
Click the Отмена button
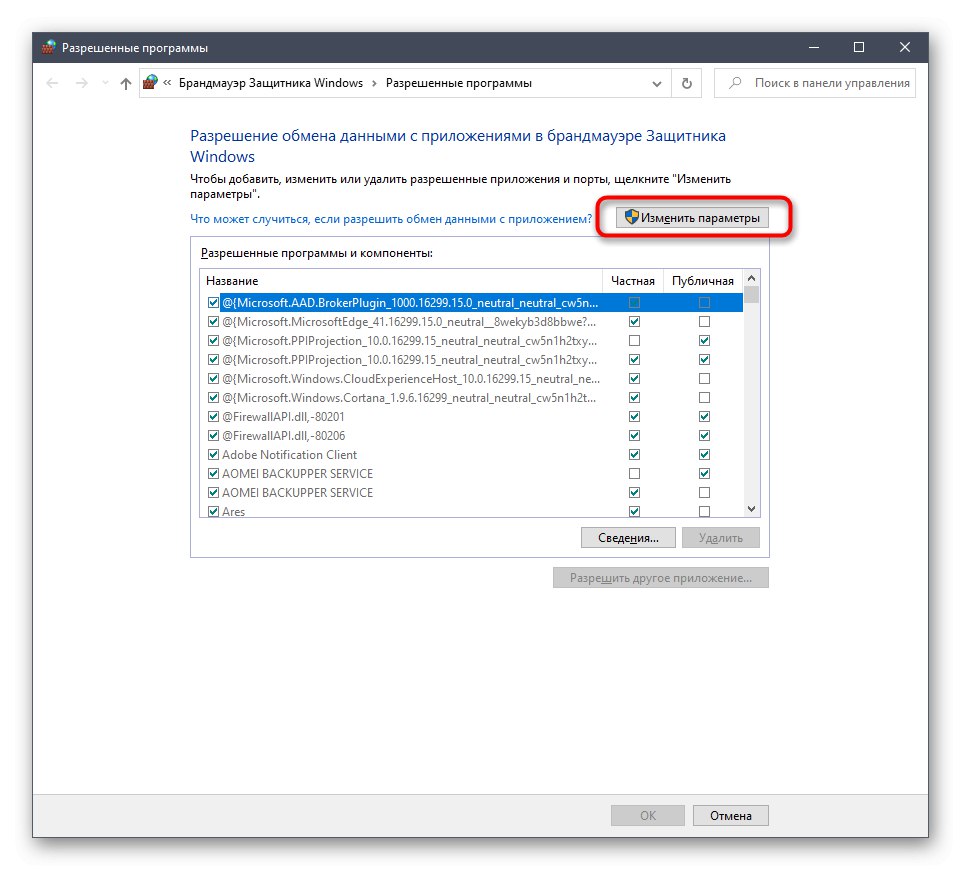click(729, 815)
